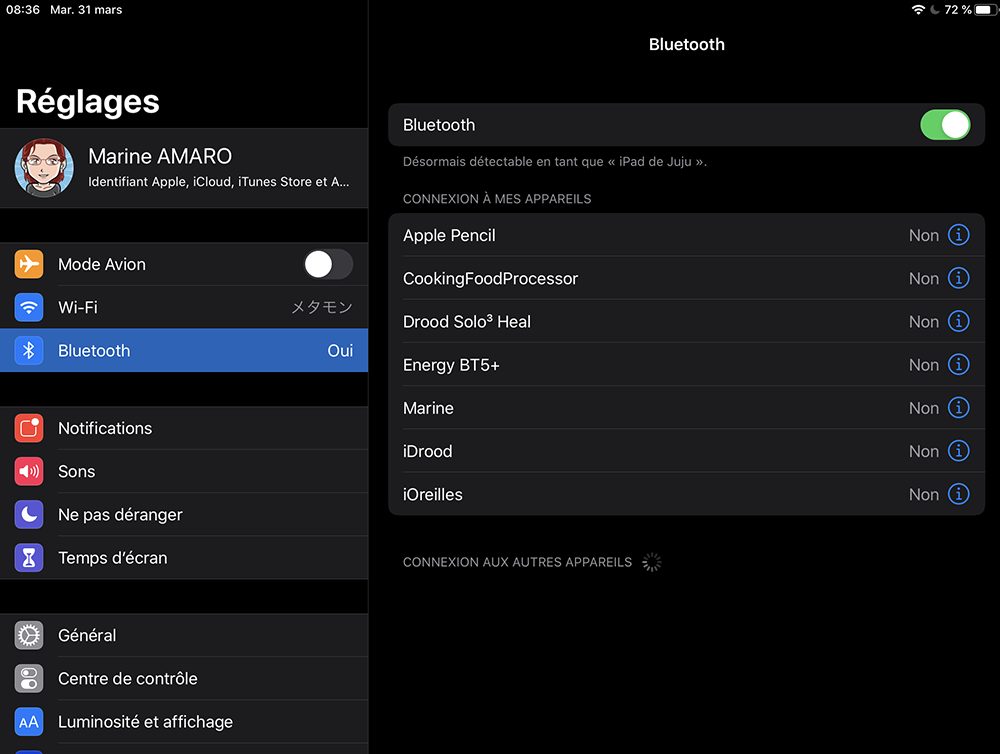Tap the Marine AMARO Apple ID profile
Viewport: 1000px width, 754px height.
[x=185, y=167]
